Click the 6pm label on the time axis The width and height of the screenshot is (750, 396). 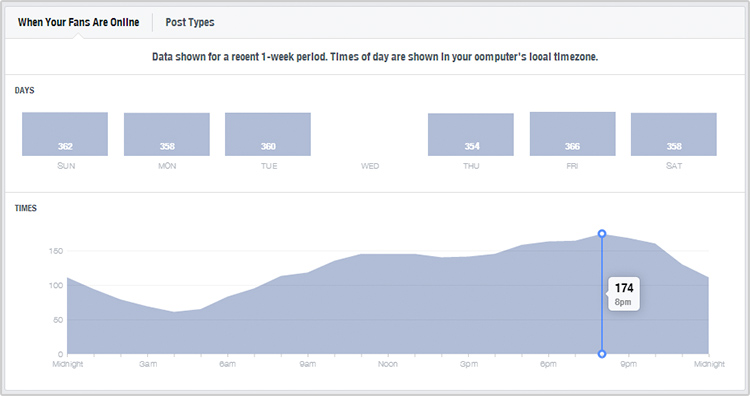pos(549,364)
